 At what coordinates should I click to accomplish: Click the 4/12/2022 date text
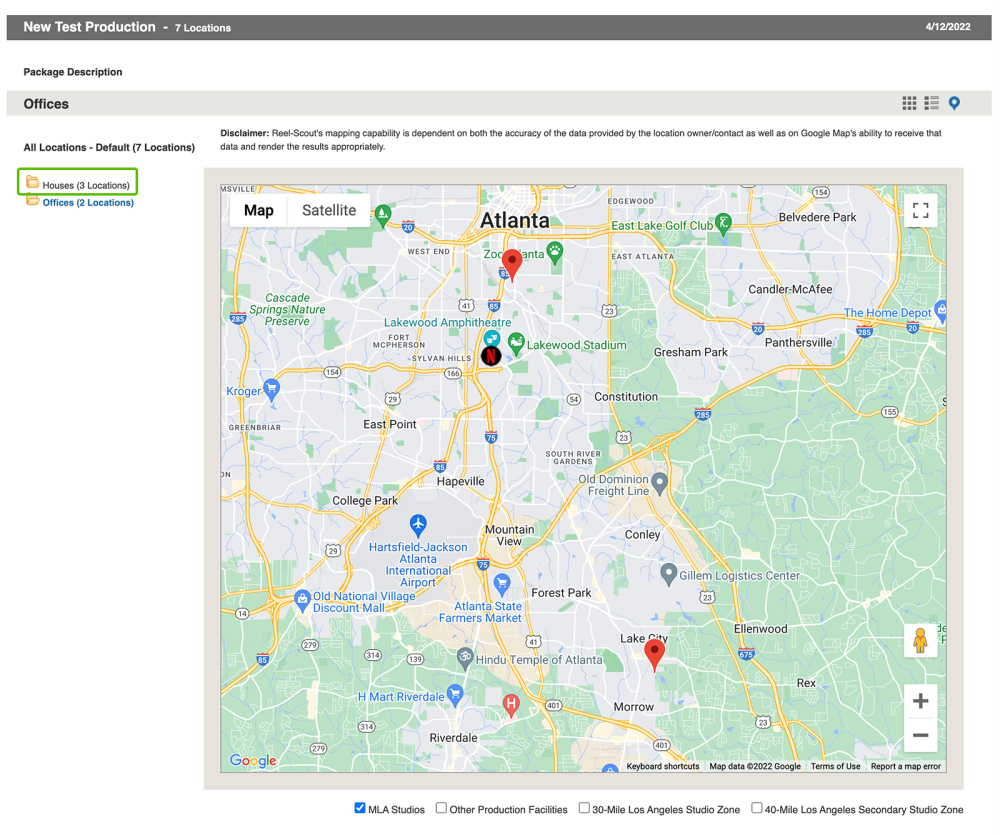(x=948, y=27)
